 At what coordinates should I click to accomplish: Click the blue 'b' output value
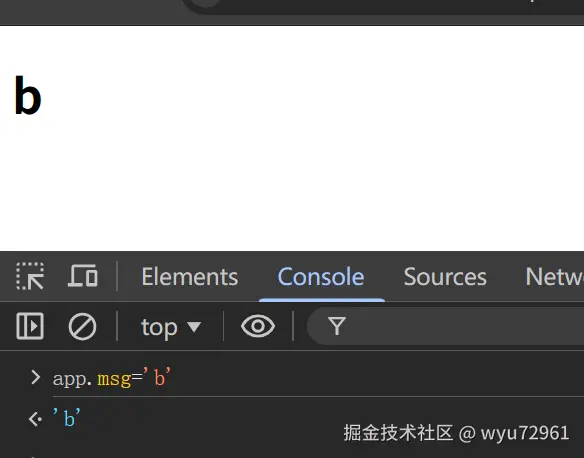tap(67, 418)
